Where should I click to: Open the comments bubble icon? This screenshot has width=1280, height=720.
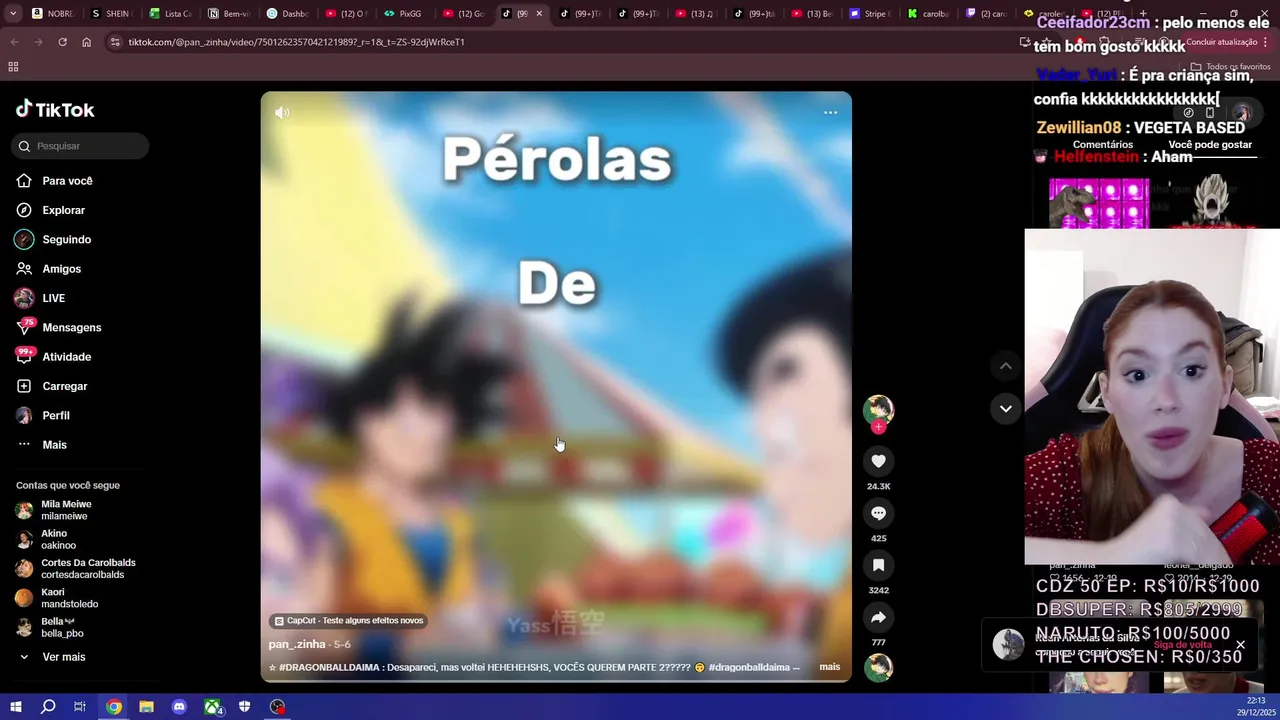click(x=878, y=513)
